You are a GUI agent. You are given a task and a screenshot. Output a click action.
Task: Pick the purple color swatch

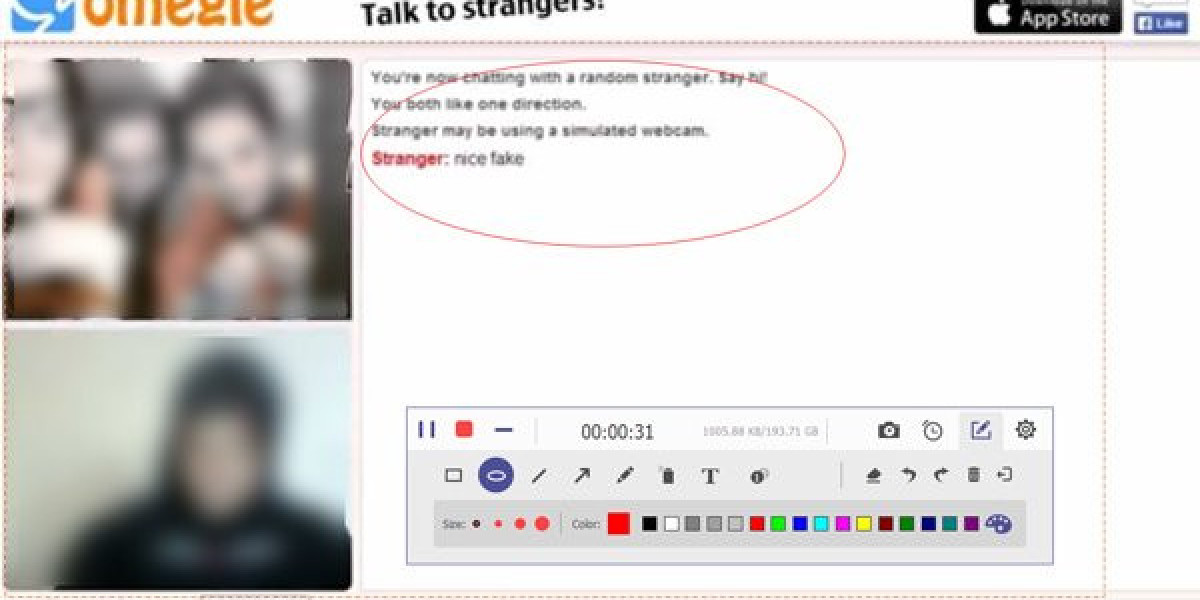point(971,523)
